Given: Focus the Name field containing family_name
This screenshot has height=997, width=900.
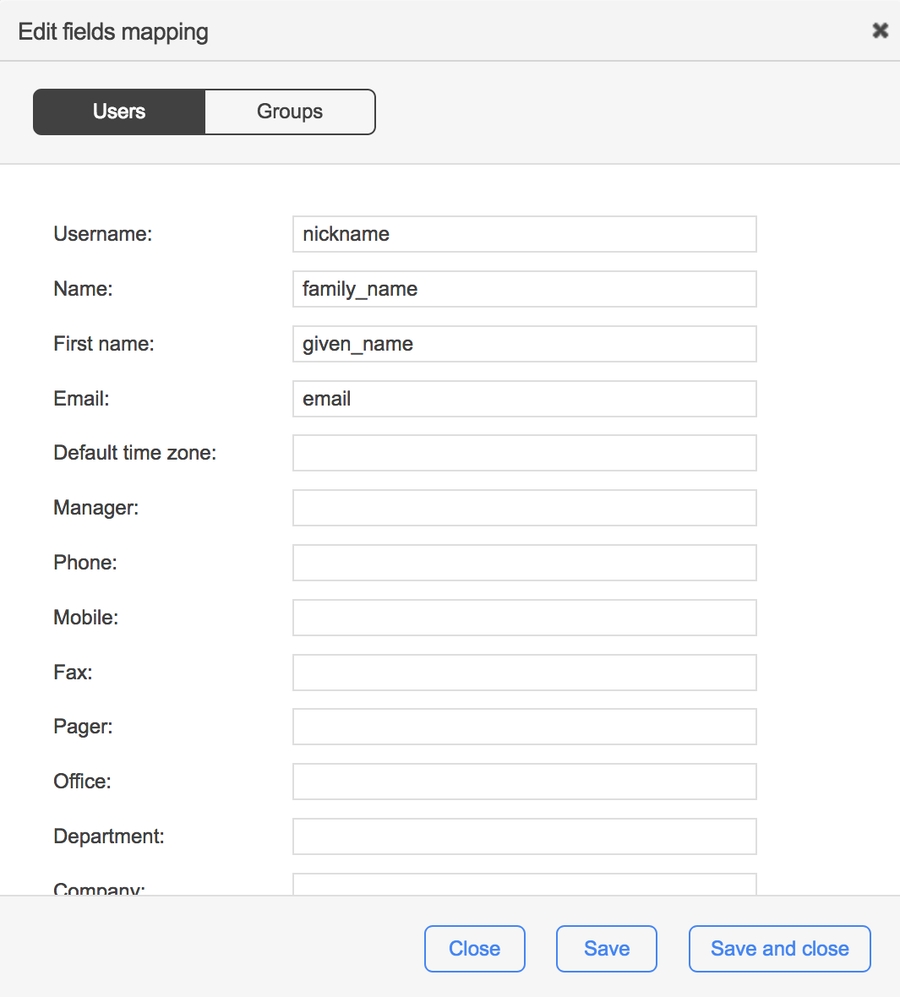Looking at the screenshot, I should 524,289.
